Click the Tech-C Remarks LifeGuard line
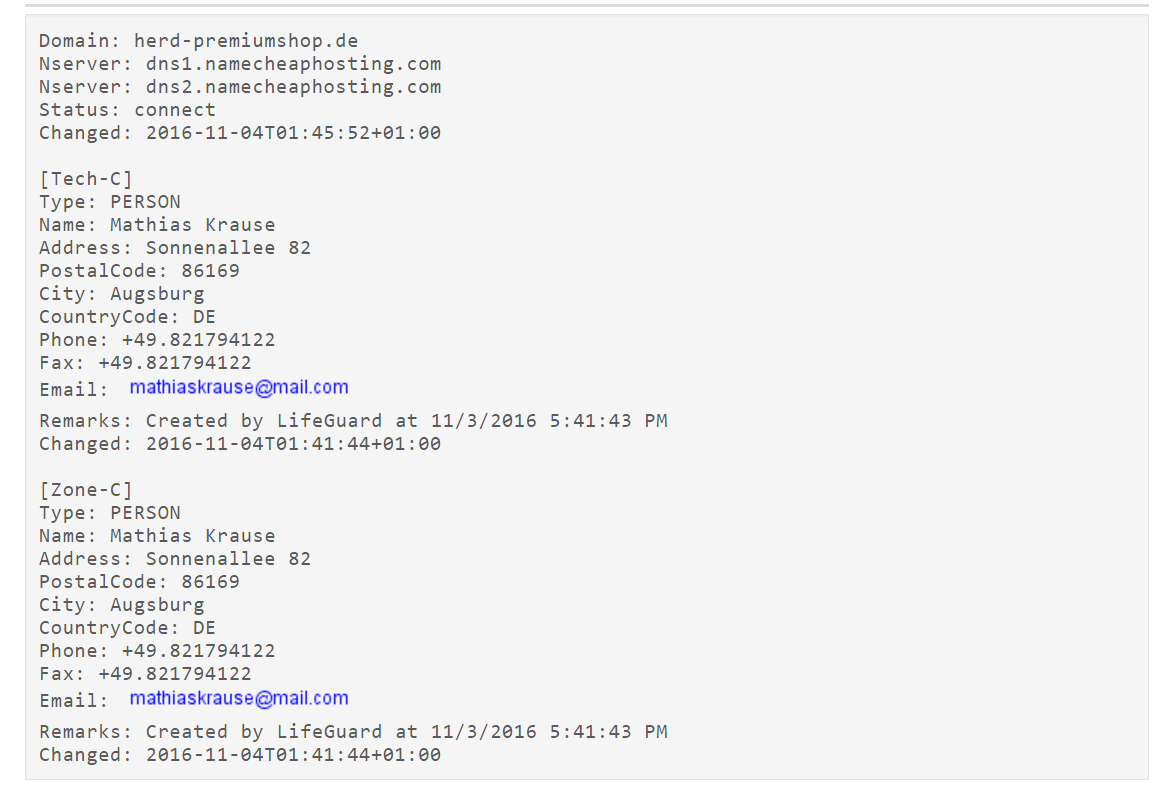This screenshot has width=1169, height=805. pos(353,421)
